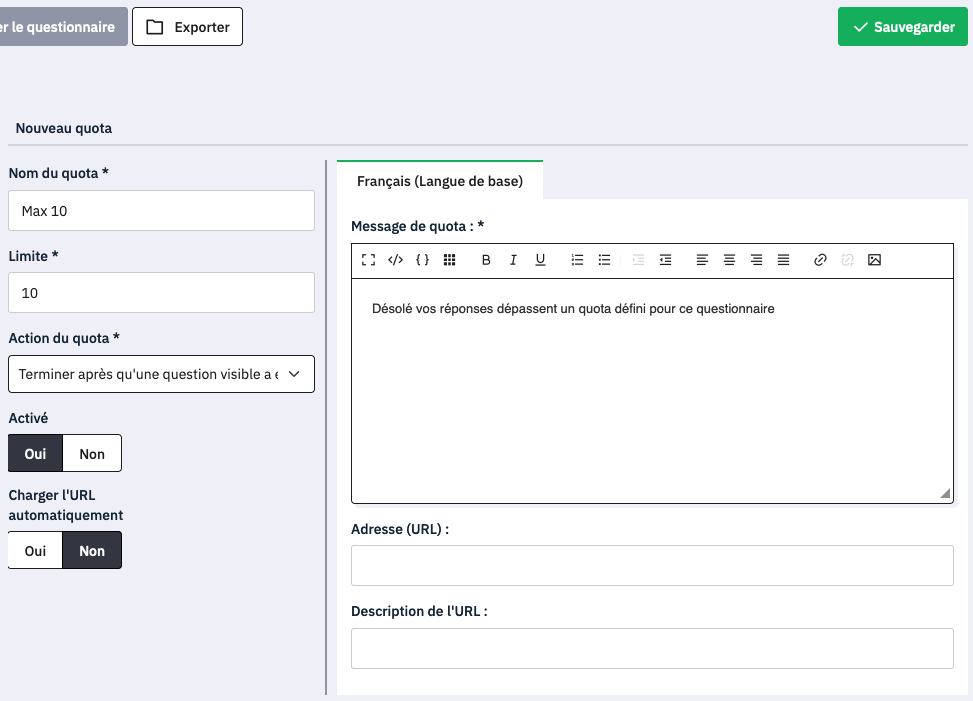Enable automatic URL loading with Oui

36,551
